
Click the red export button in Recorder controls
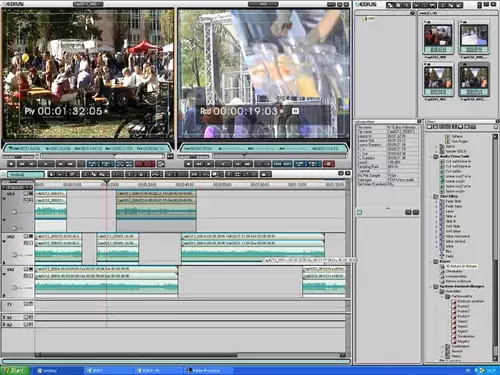[329, 164]
